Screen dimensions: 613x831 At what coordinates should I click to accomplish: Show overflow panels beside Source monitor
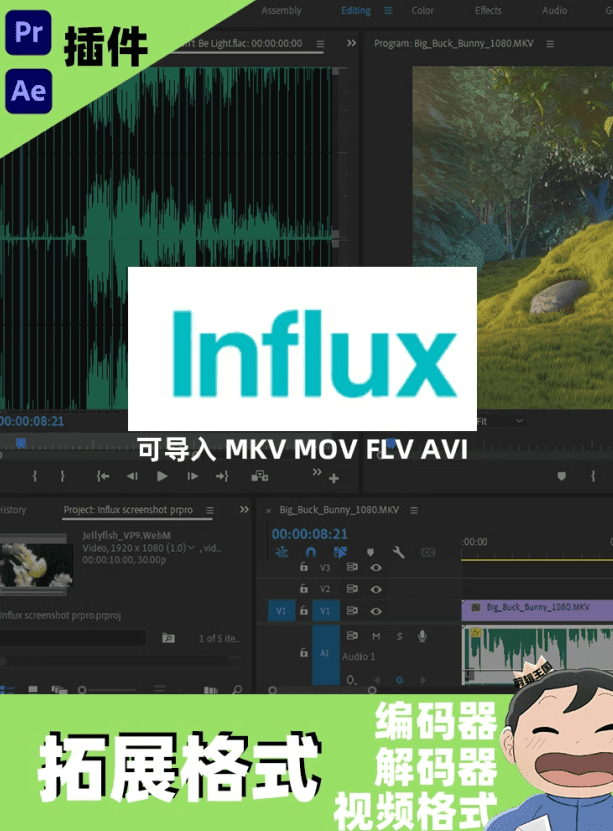tap(351, 43)
